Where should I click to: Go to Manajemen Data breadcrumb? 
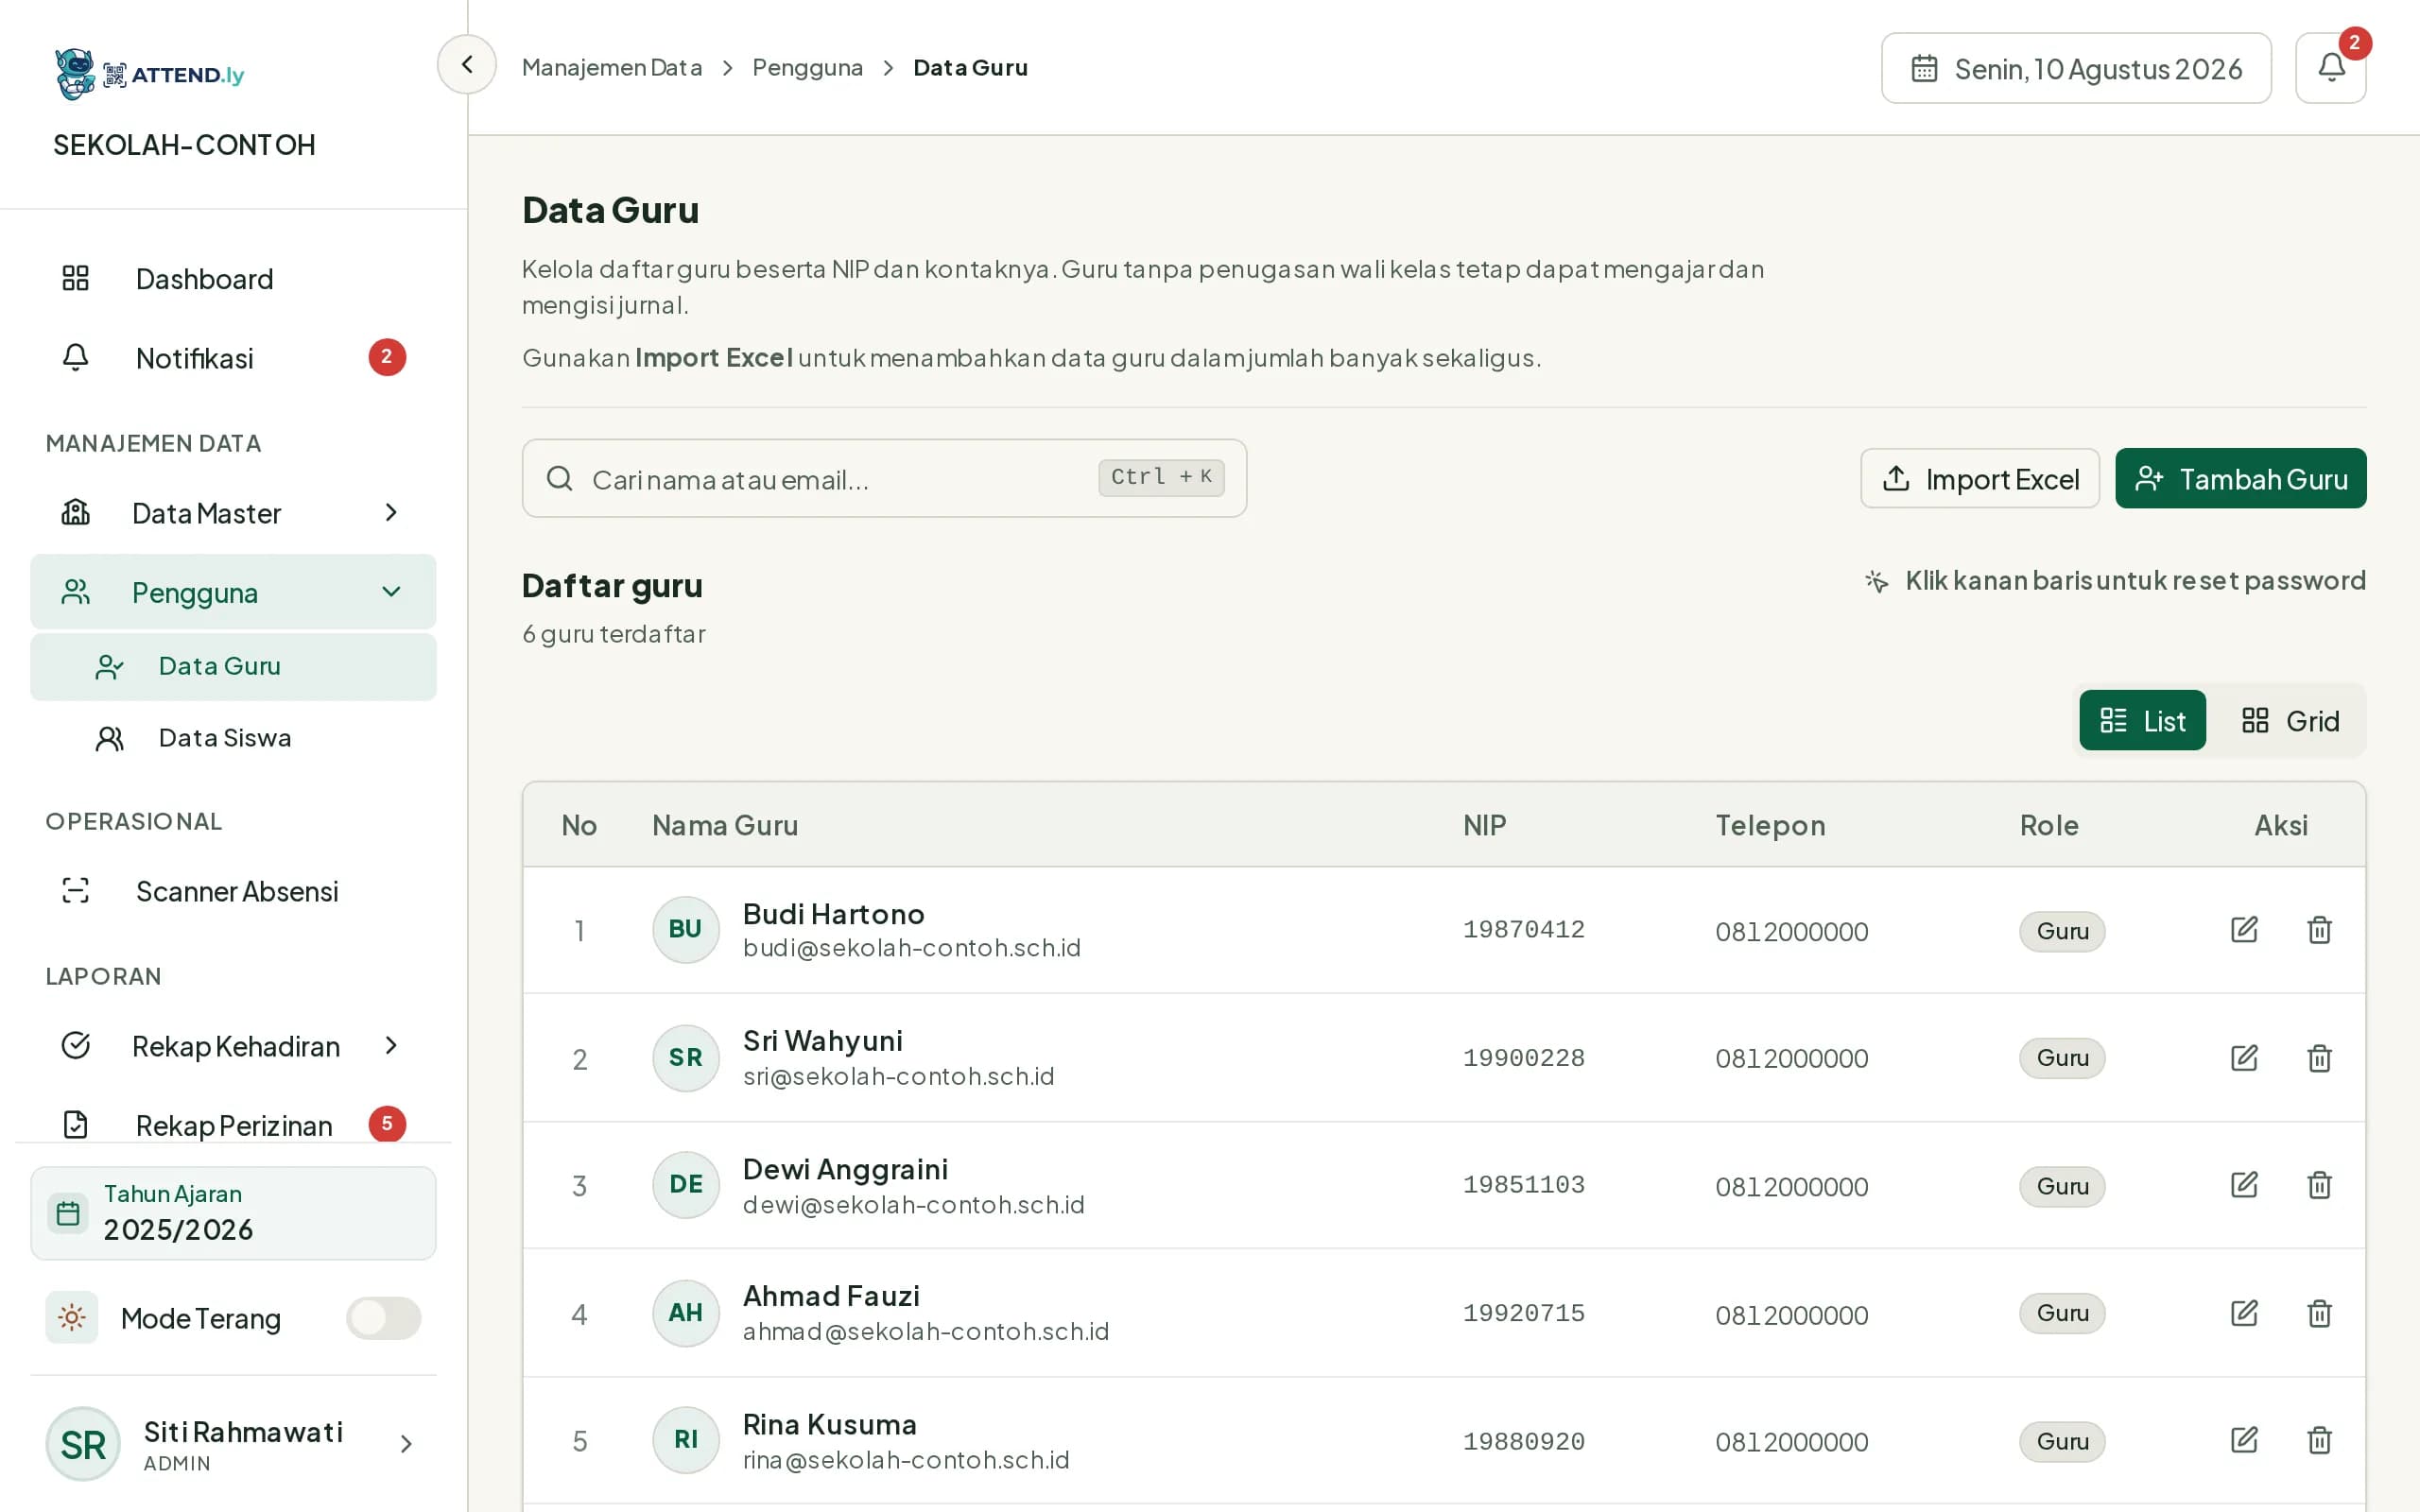click(x=612, y=67)
